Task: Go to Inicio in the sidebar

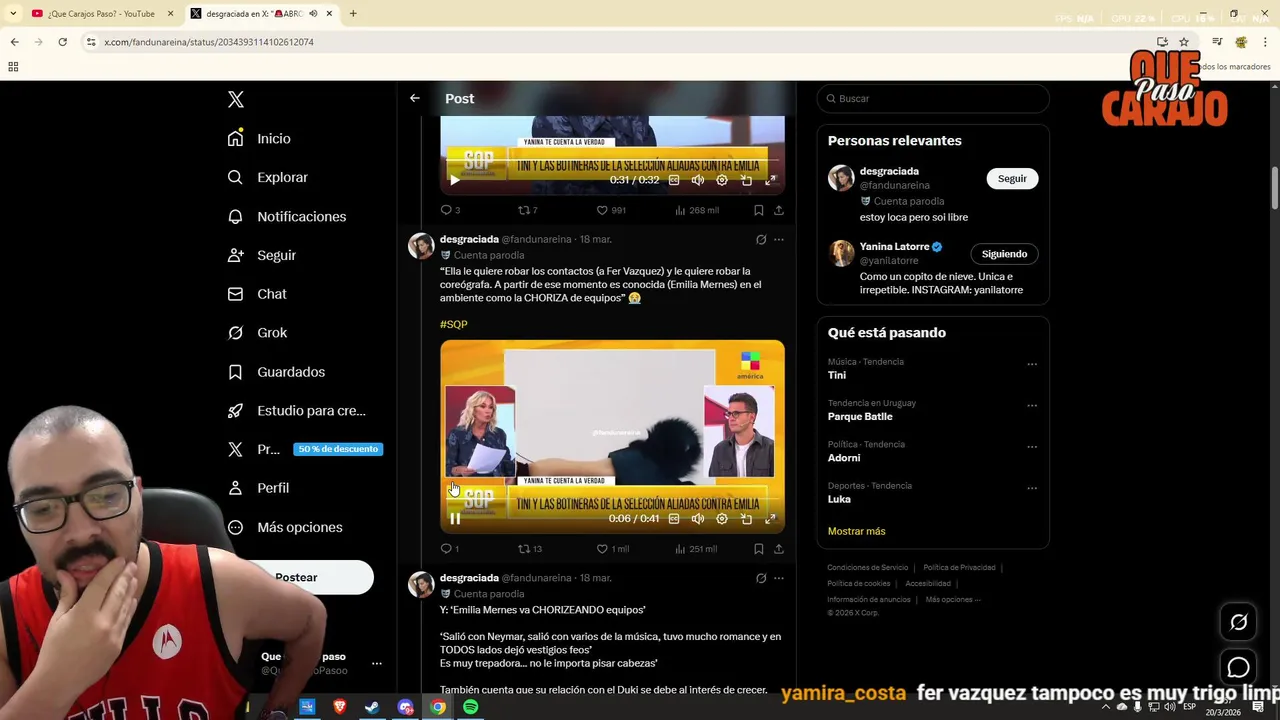Action: click(259, 138)
